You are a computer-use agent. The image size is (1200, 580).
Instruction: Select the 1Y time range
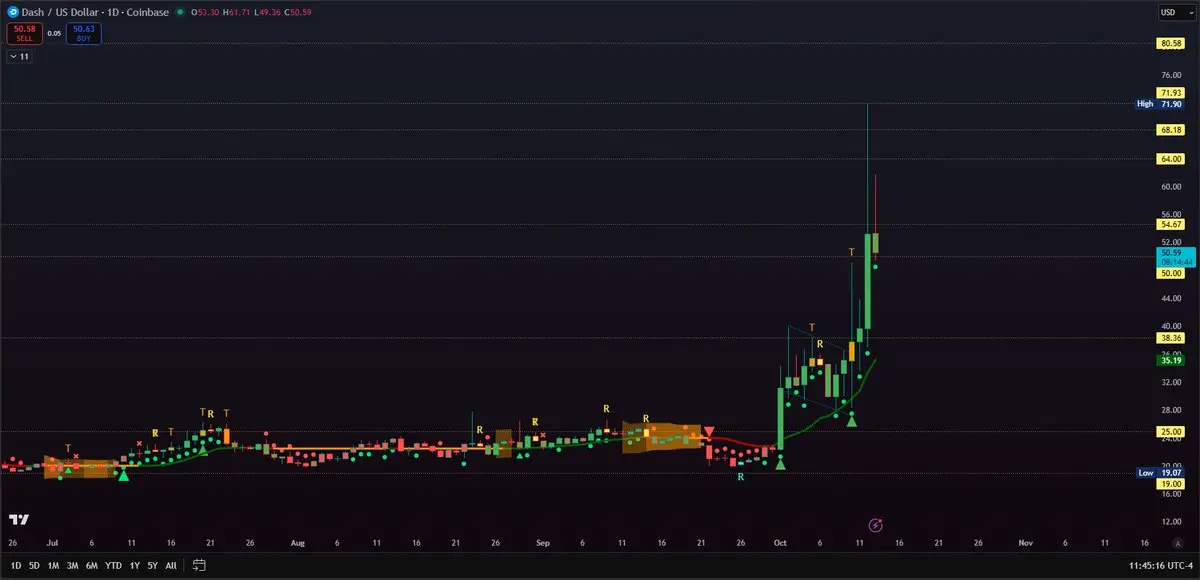(x=134, y=565)
